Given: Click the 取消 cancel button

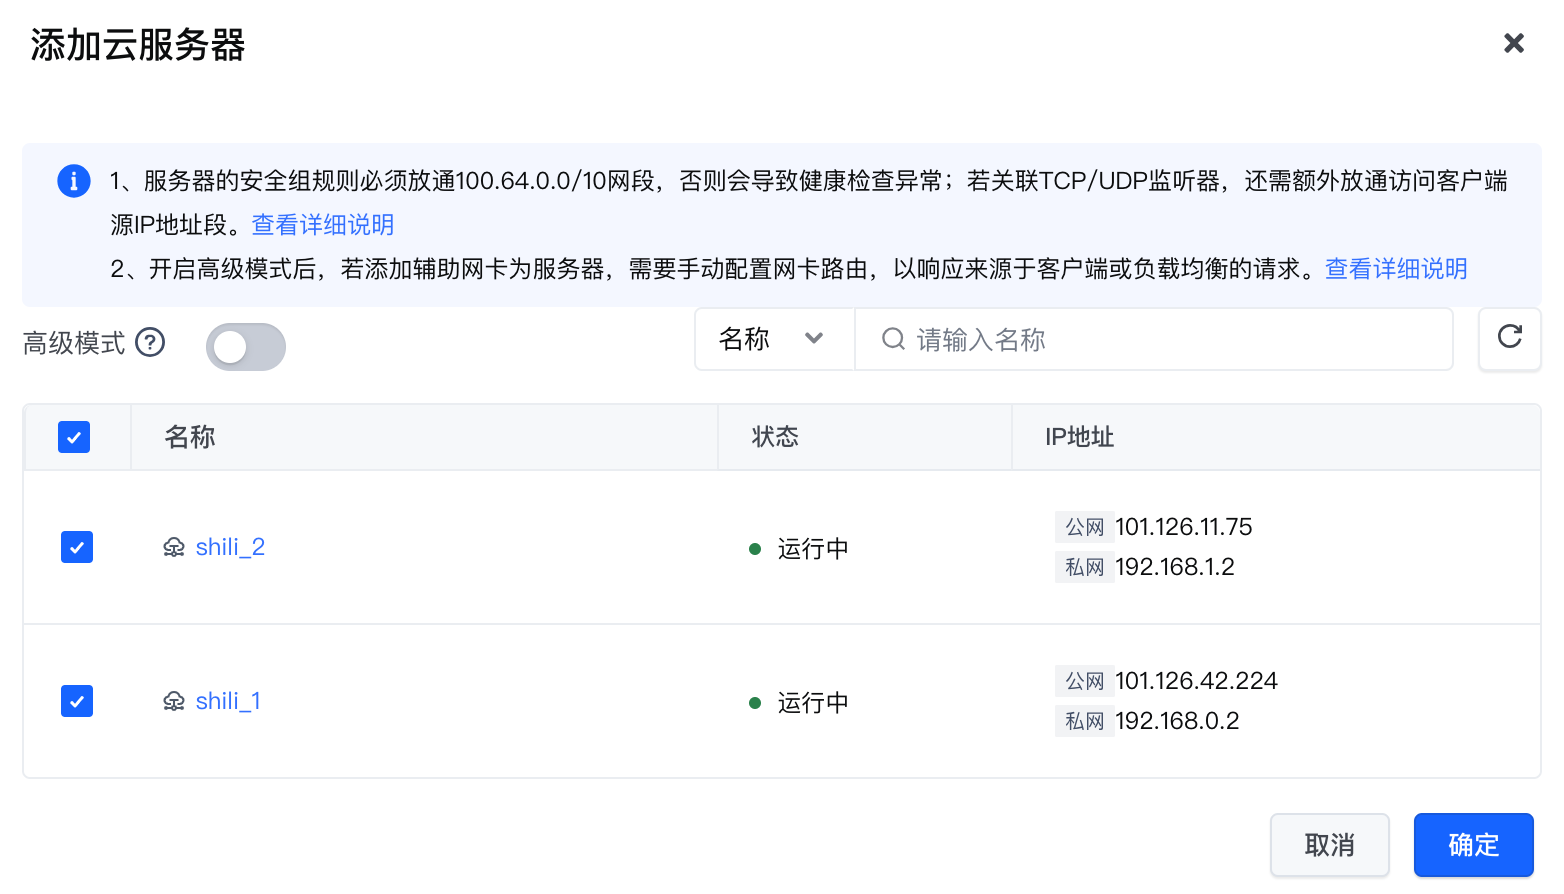Looking at the screenshot, I should point(1329,845).
